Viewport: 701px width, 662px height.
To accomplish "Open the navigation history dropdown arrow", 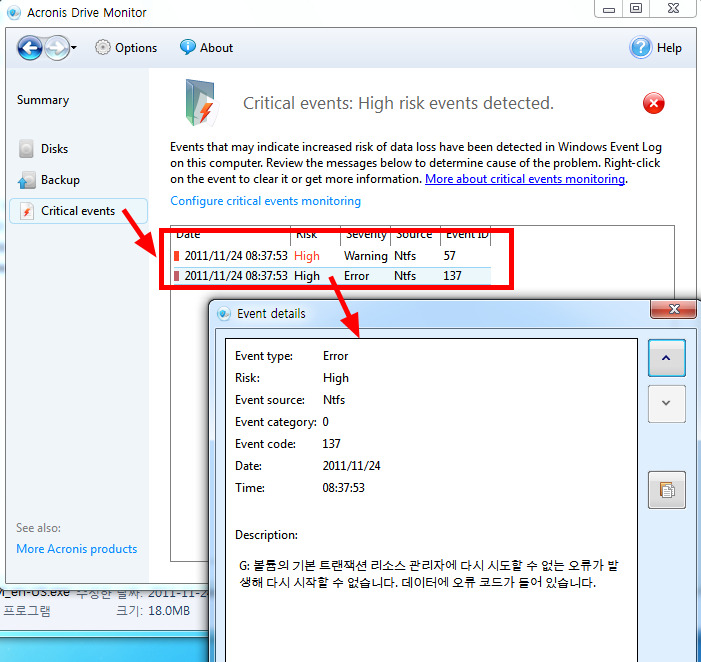I will click(x=74, y=48).
